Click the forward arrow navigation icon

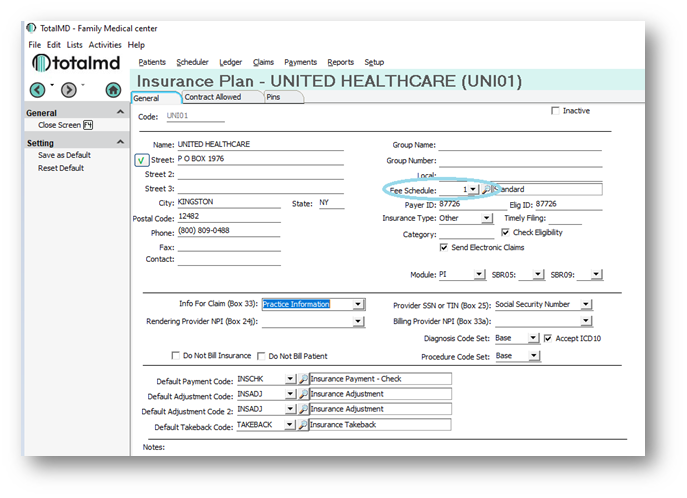pos(69,90)
